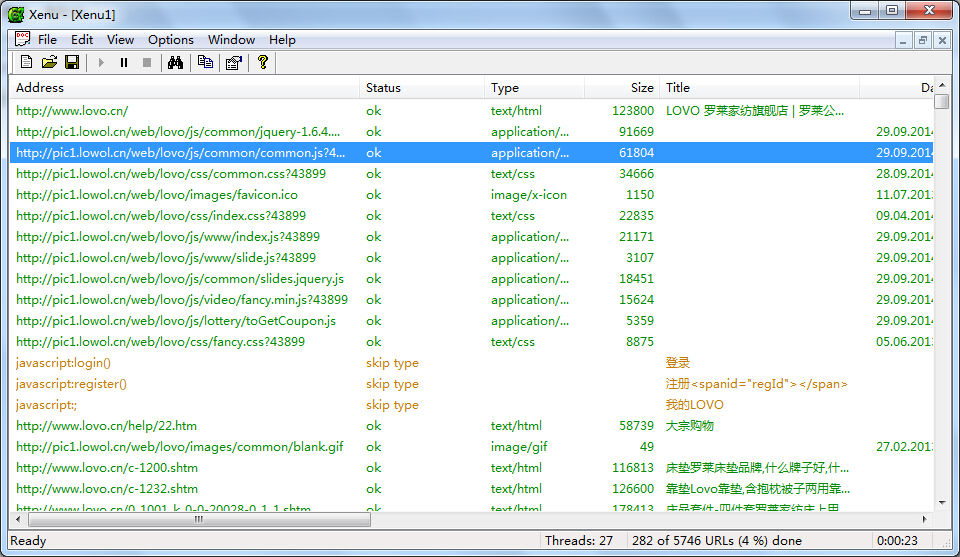The width and height of the screenshot is (960, 557).
Task: Stop the scan with the square button
Action: coord(147,62)
